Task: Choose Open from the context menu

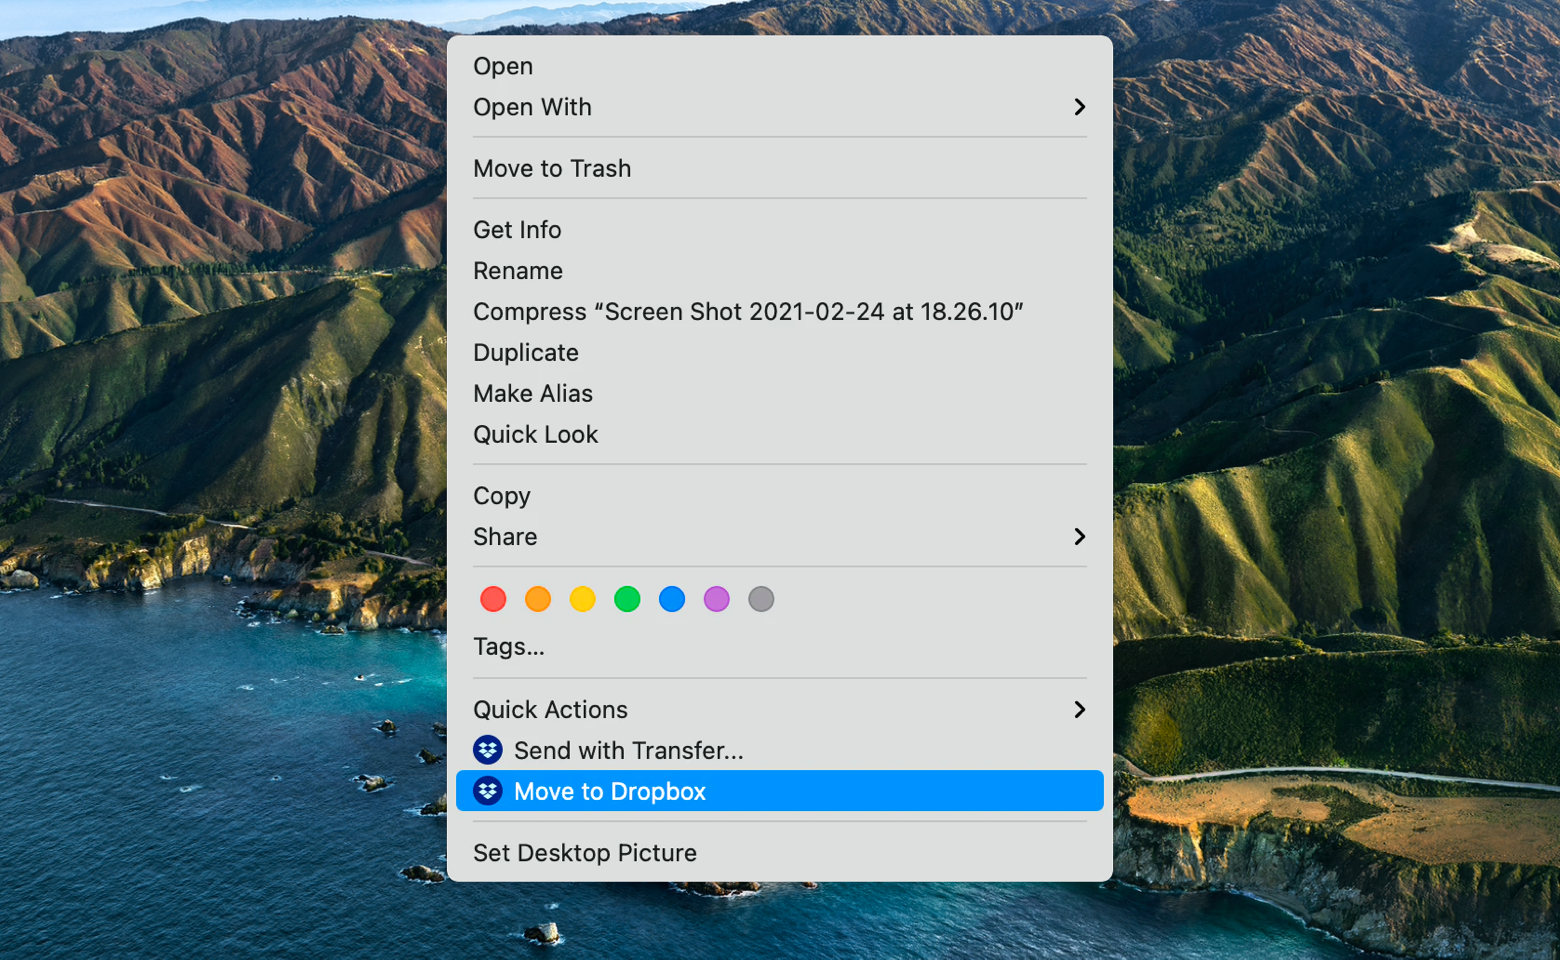Action: click(x=779, y=66)
